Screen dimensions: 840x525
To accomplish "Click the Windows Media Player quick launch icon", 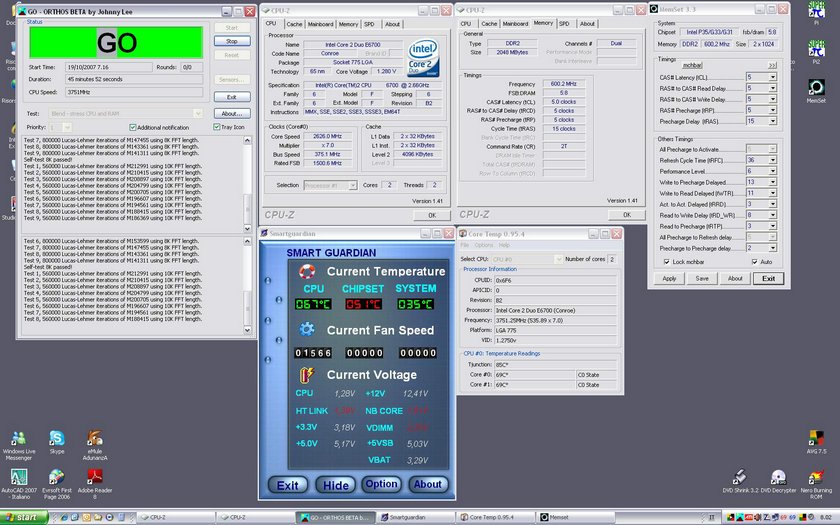I will [110, 518].
